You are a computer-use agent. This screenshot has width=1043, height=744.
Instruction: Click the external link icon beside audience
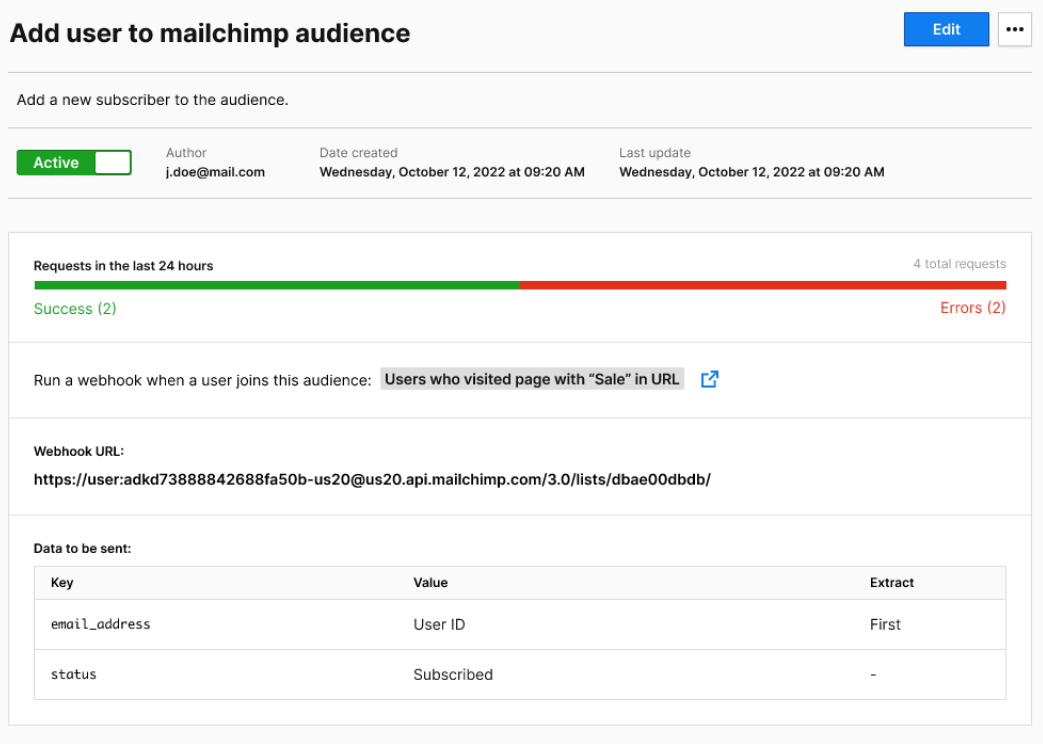point(709,379)
